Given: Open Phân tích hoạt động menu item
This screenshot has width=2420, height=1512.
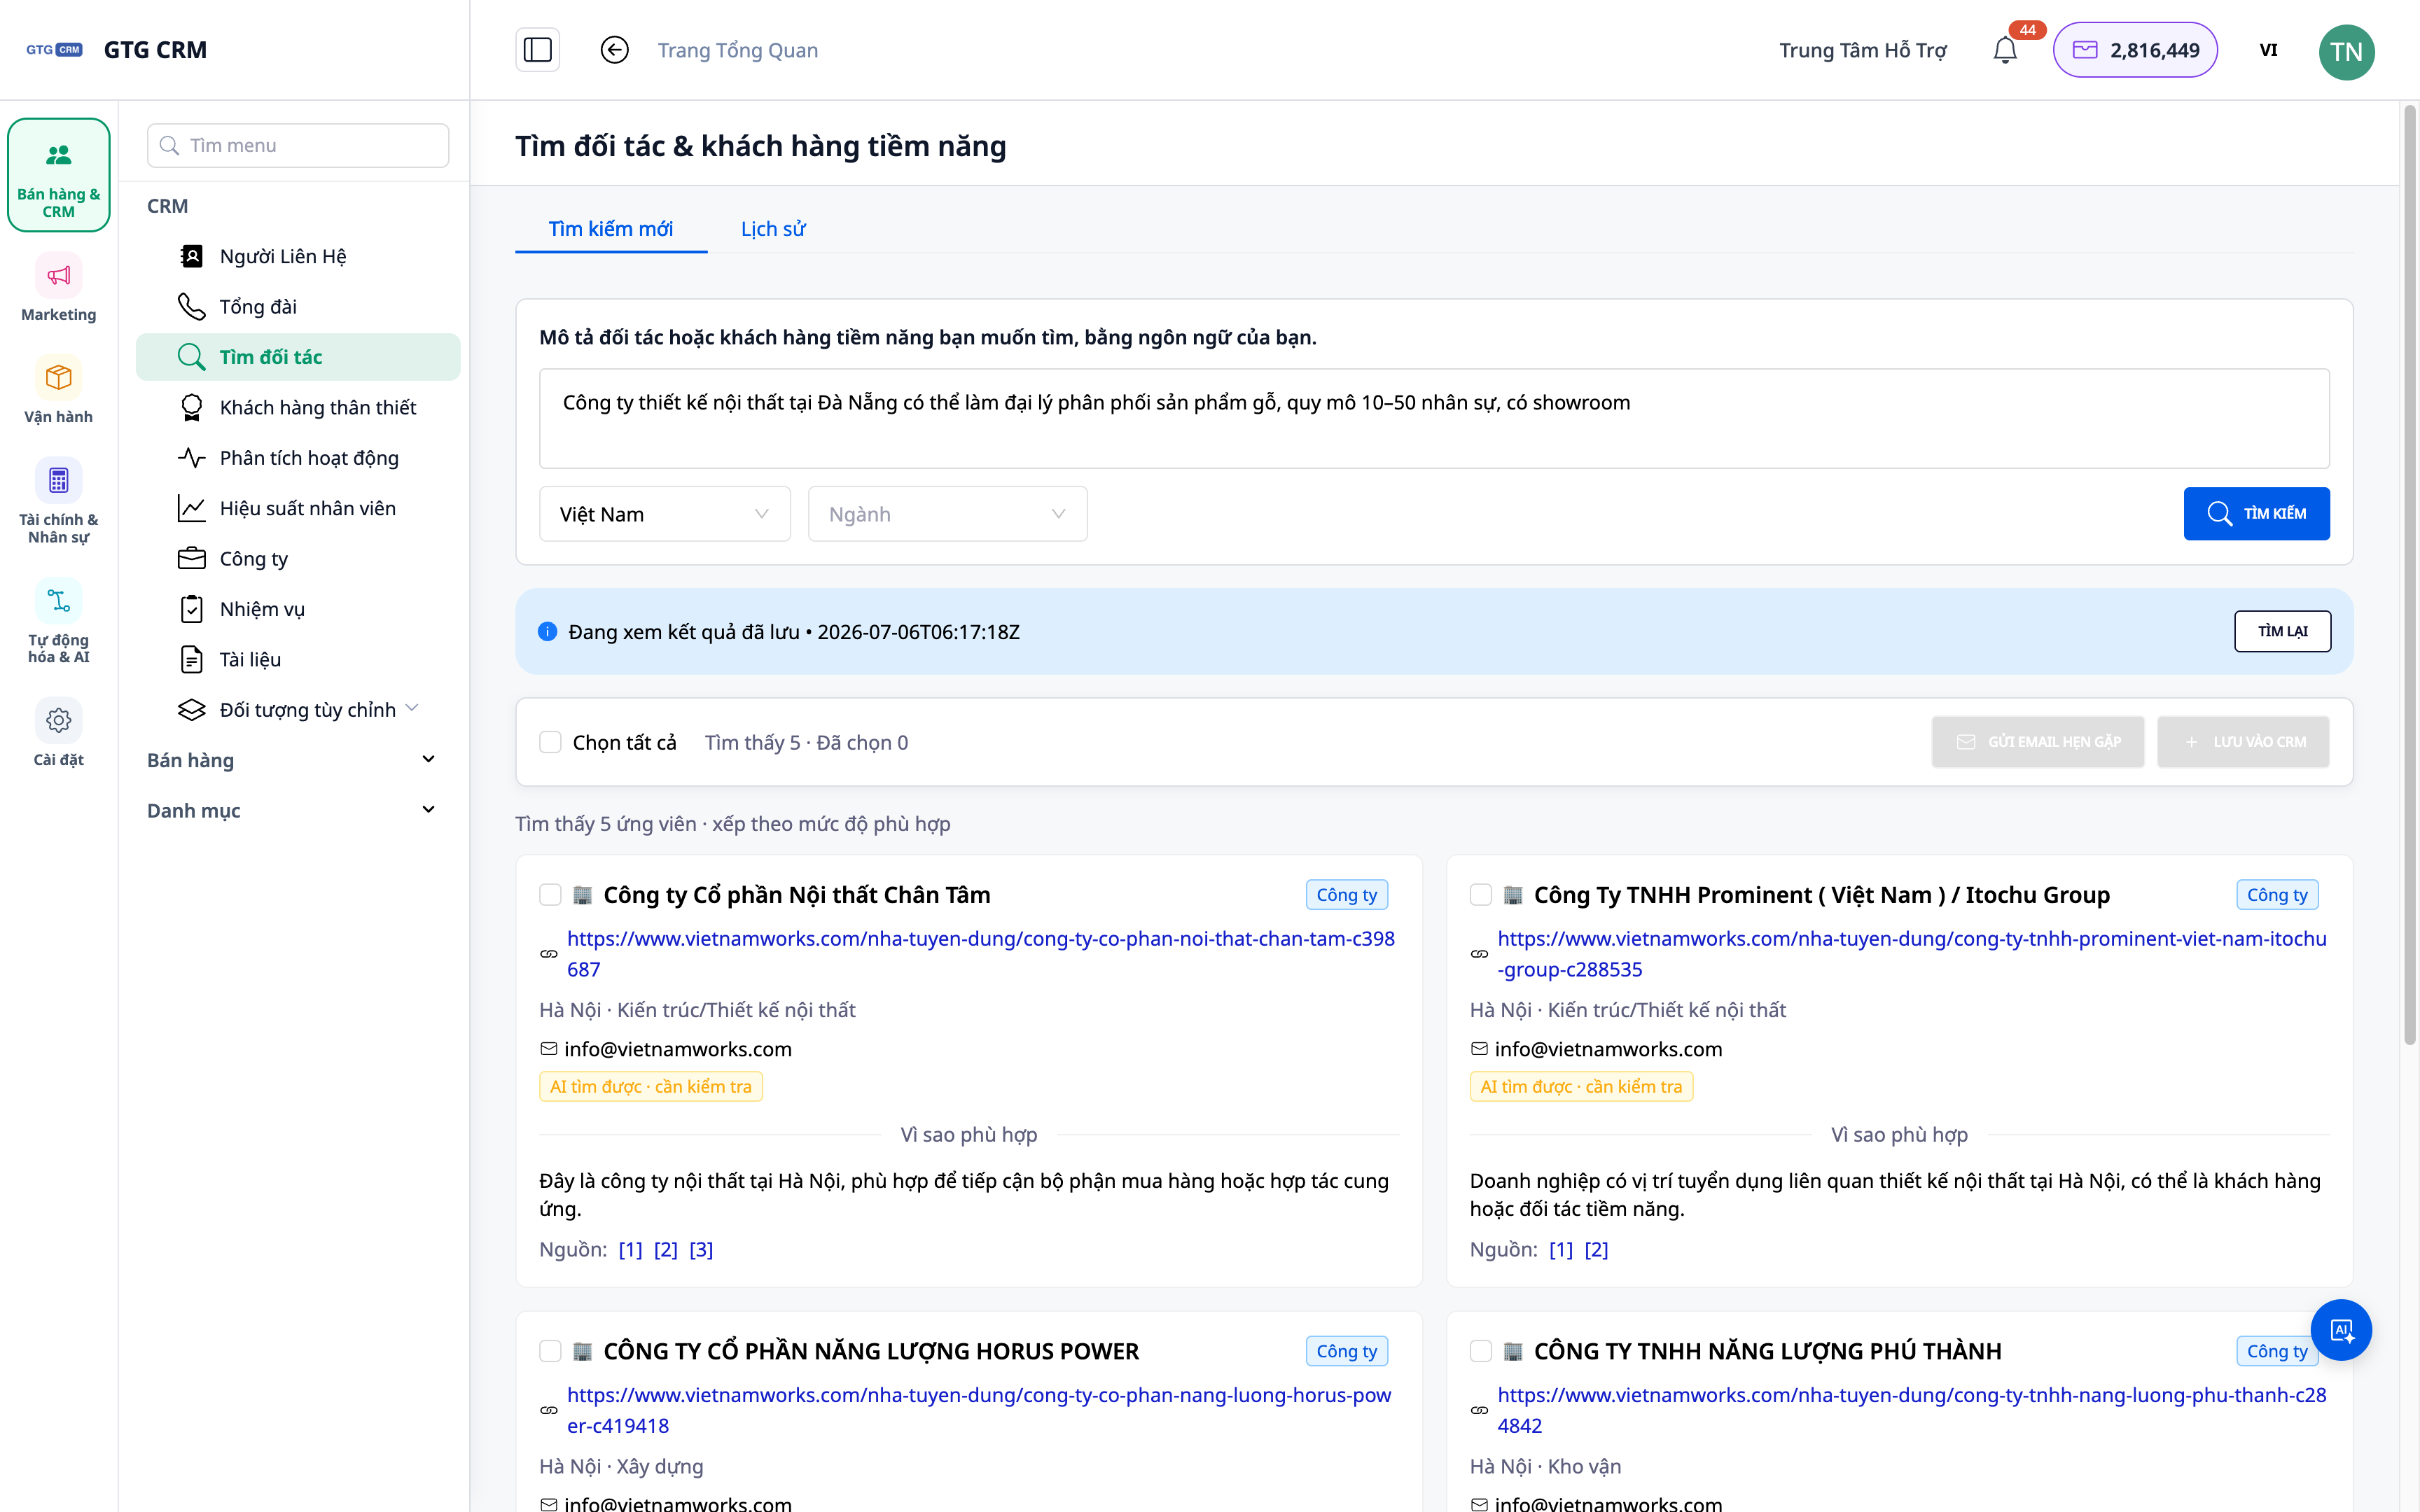Looking at the screenshot, I should pyautogui.click(x=298, y=457).
